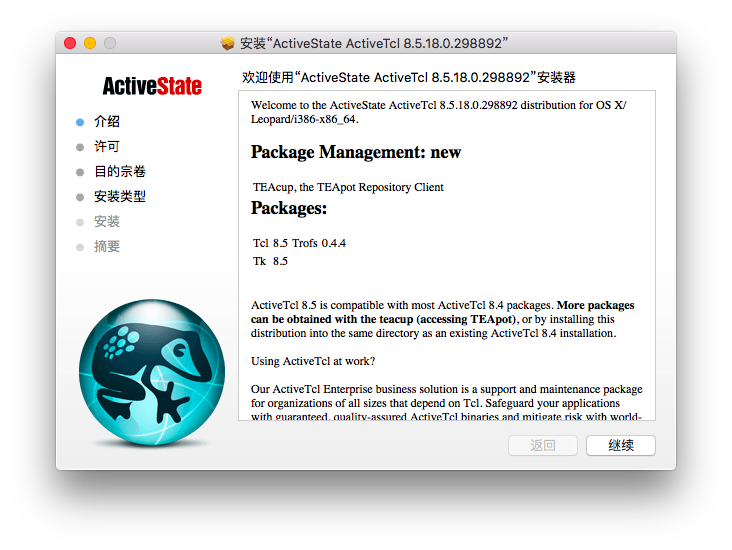
Task: Click the 'Package Management: new' heading
Action: pyautogui.click(x=356, y=152)
